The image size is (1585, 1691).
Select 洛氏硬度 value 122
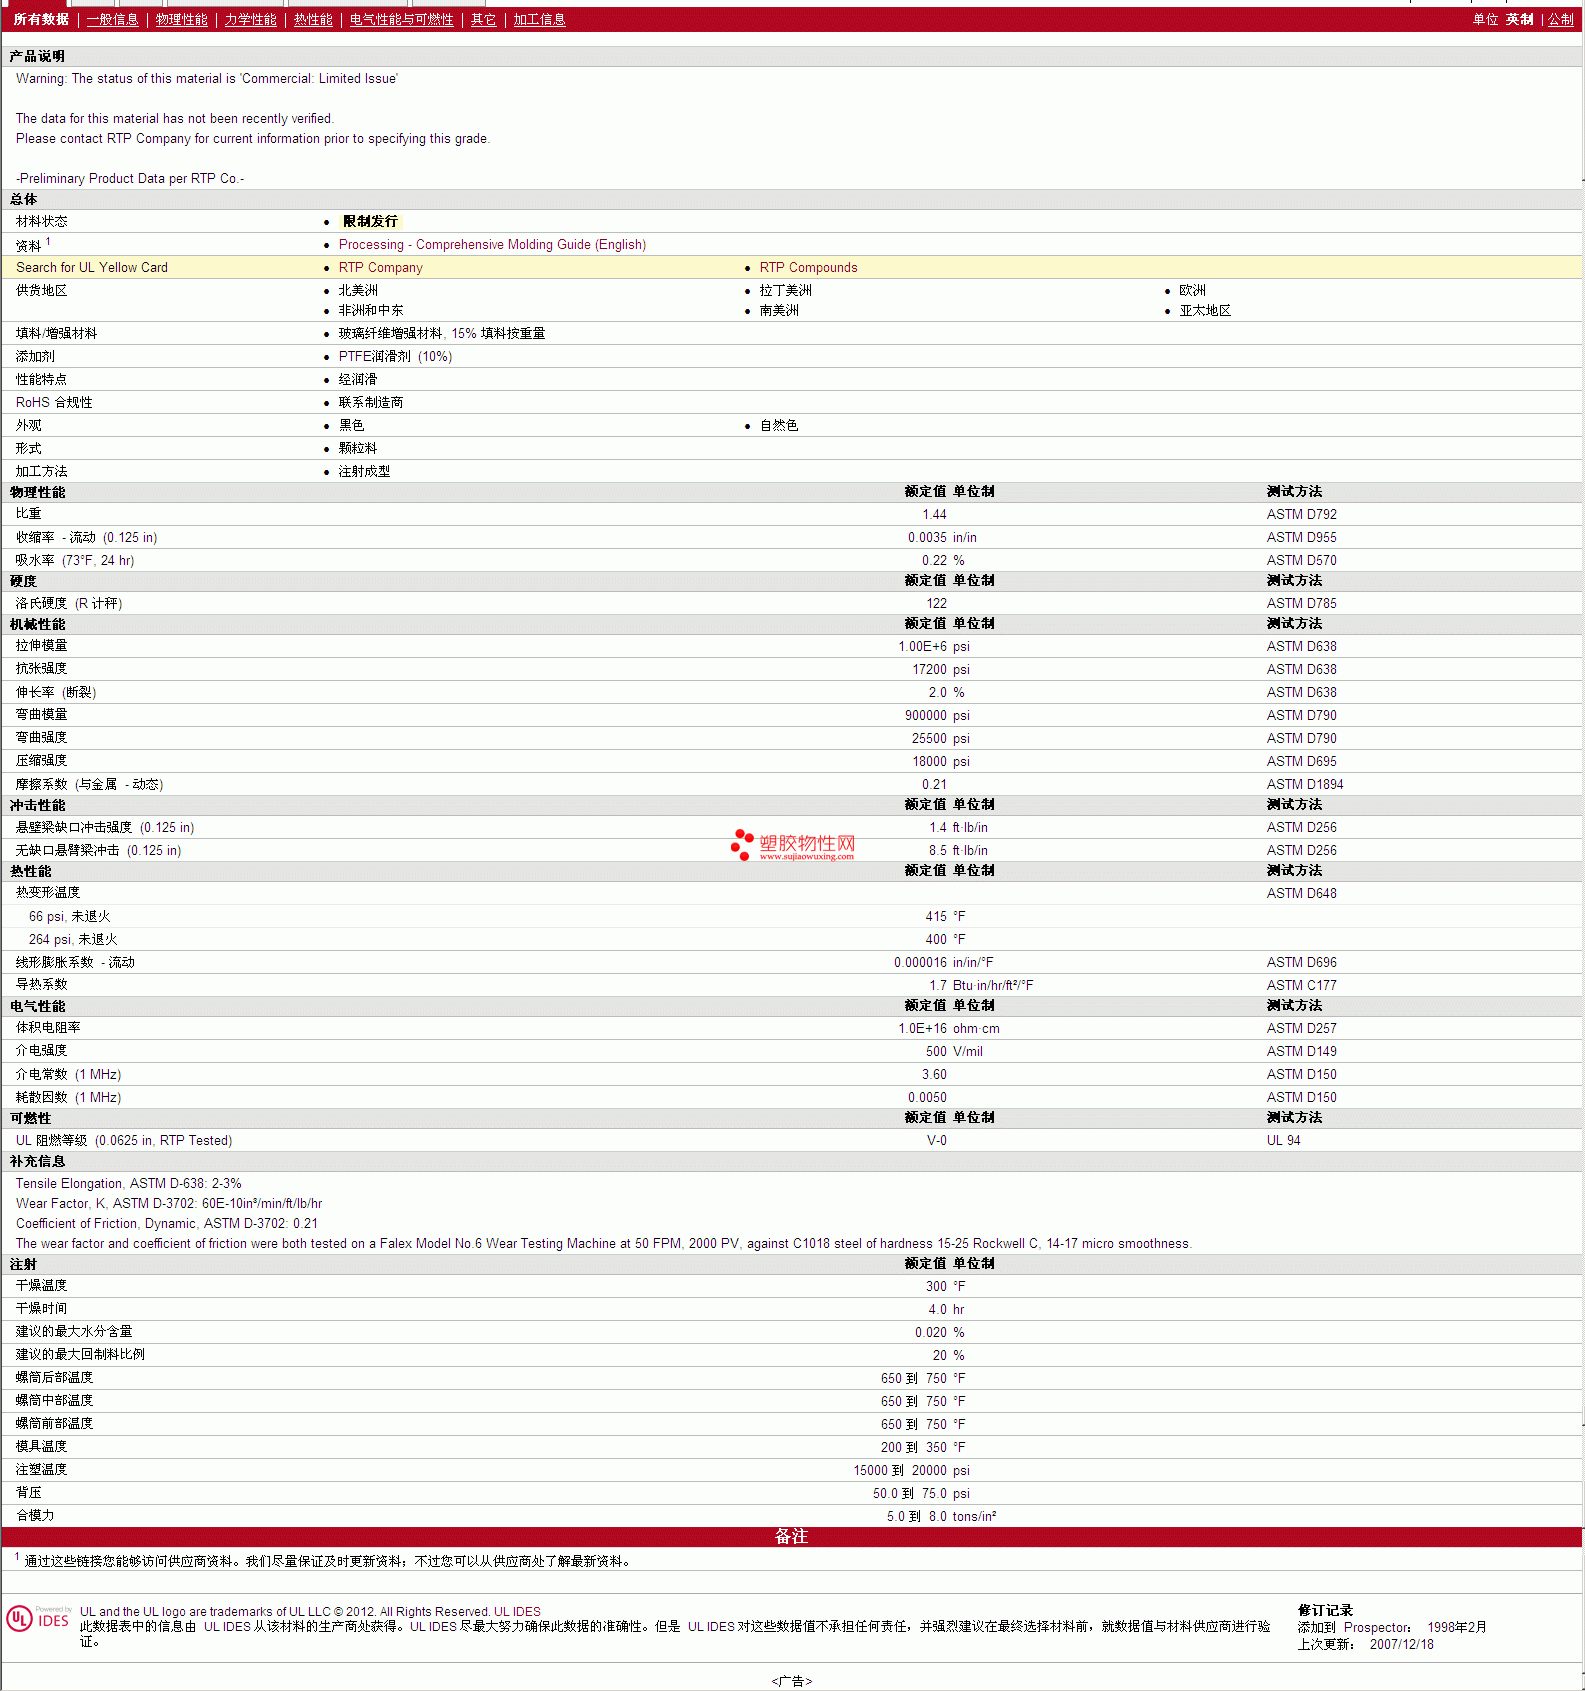936,603
